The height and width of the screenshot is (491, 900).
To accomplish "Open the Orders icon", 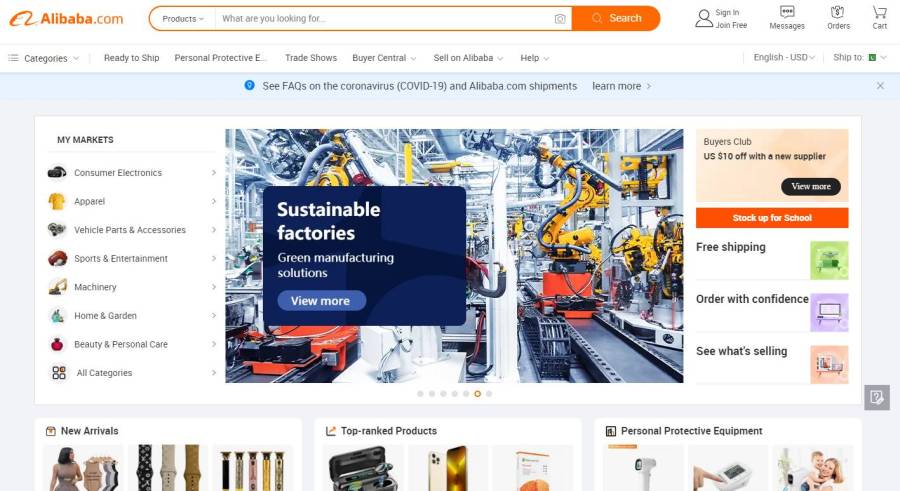I will 837,11.
